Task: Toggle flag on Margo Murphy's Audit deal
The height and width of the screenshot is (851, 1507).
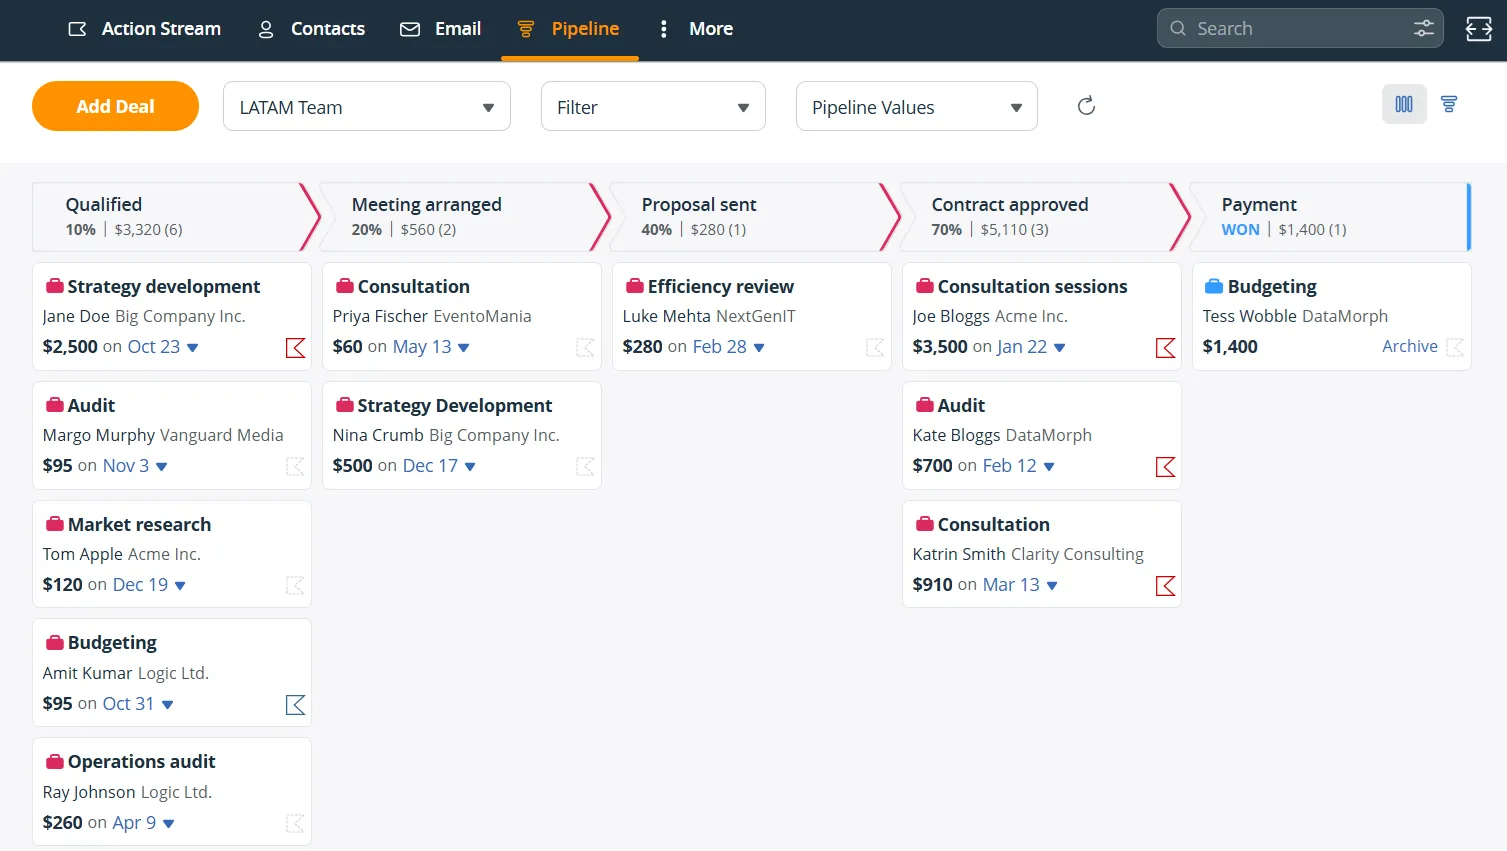Action: [x=296, y=467]
